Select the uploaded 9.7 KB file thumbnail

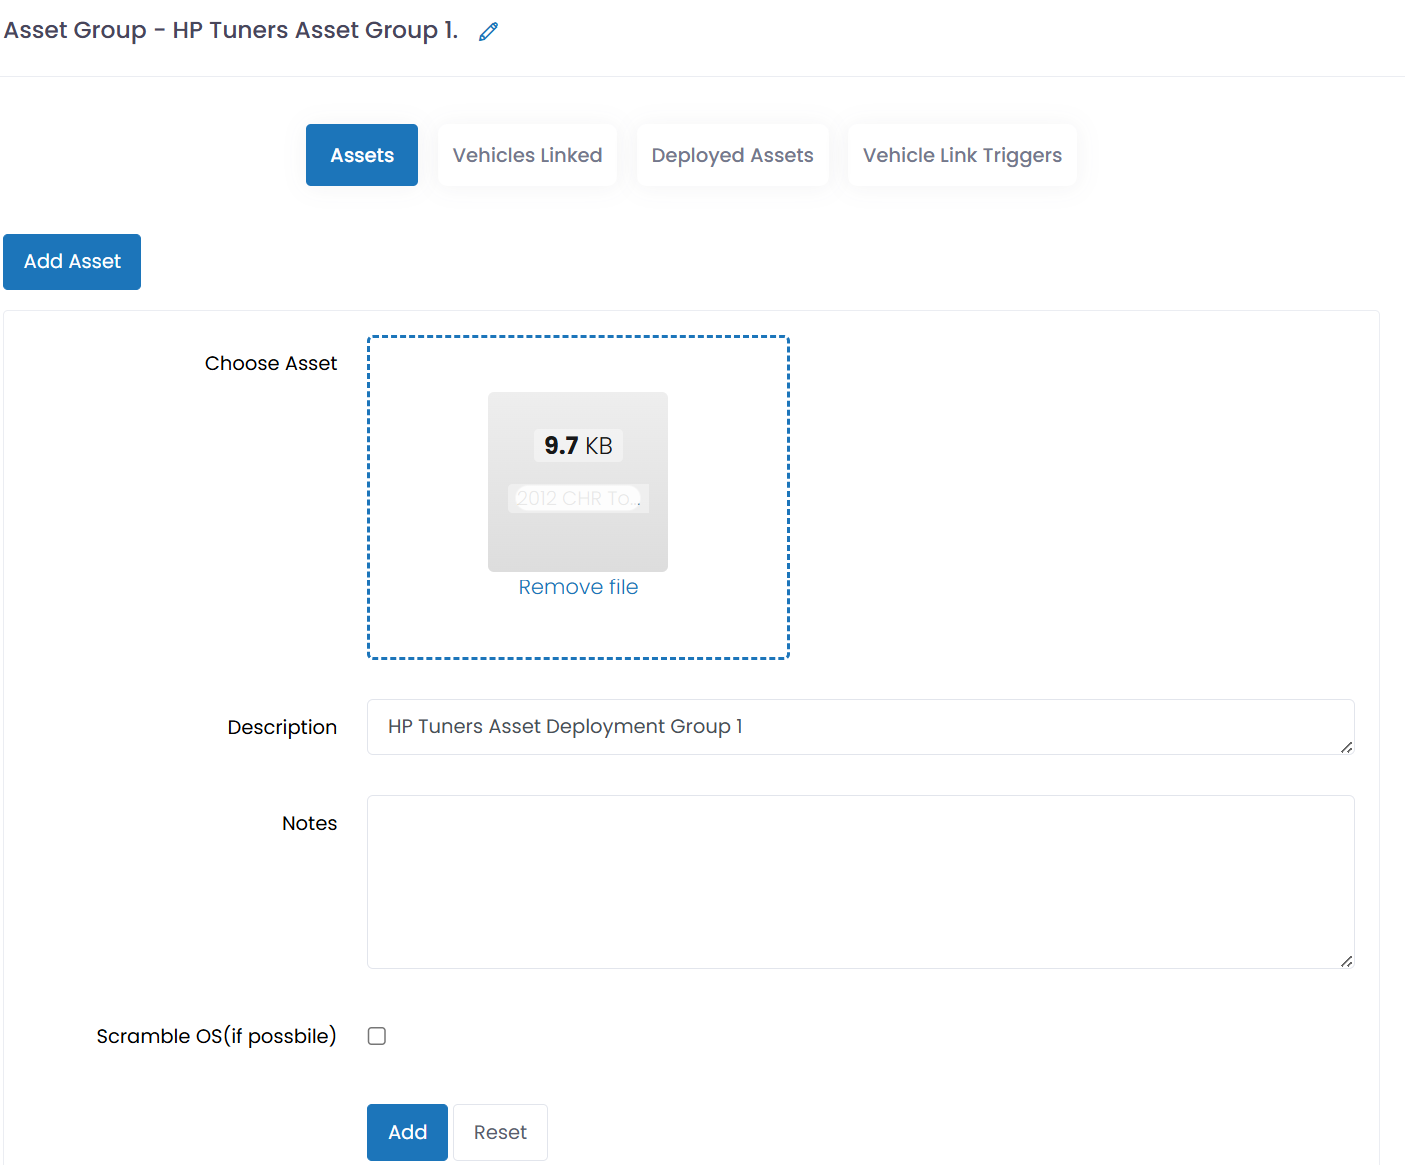[x=578, y=482]
